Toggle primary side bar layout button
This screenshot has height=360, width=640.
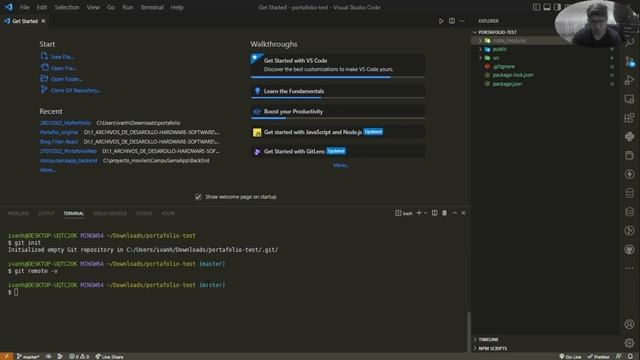[536, 7]
